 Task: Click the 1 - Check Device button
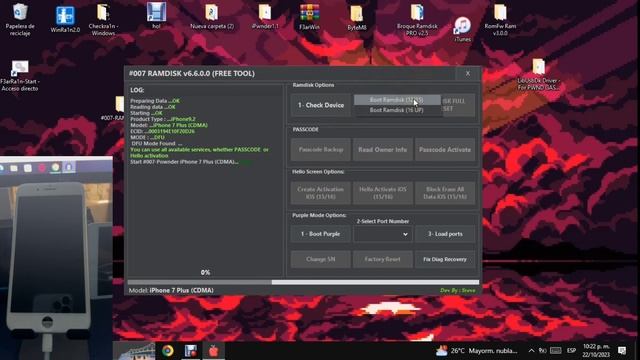[321, 105]
